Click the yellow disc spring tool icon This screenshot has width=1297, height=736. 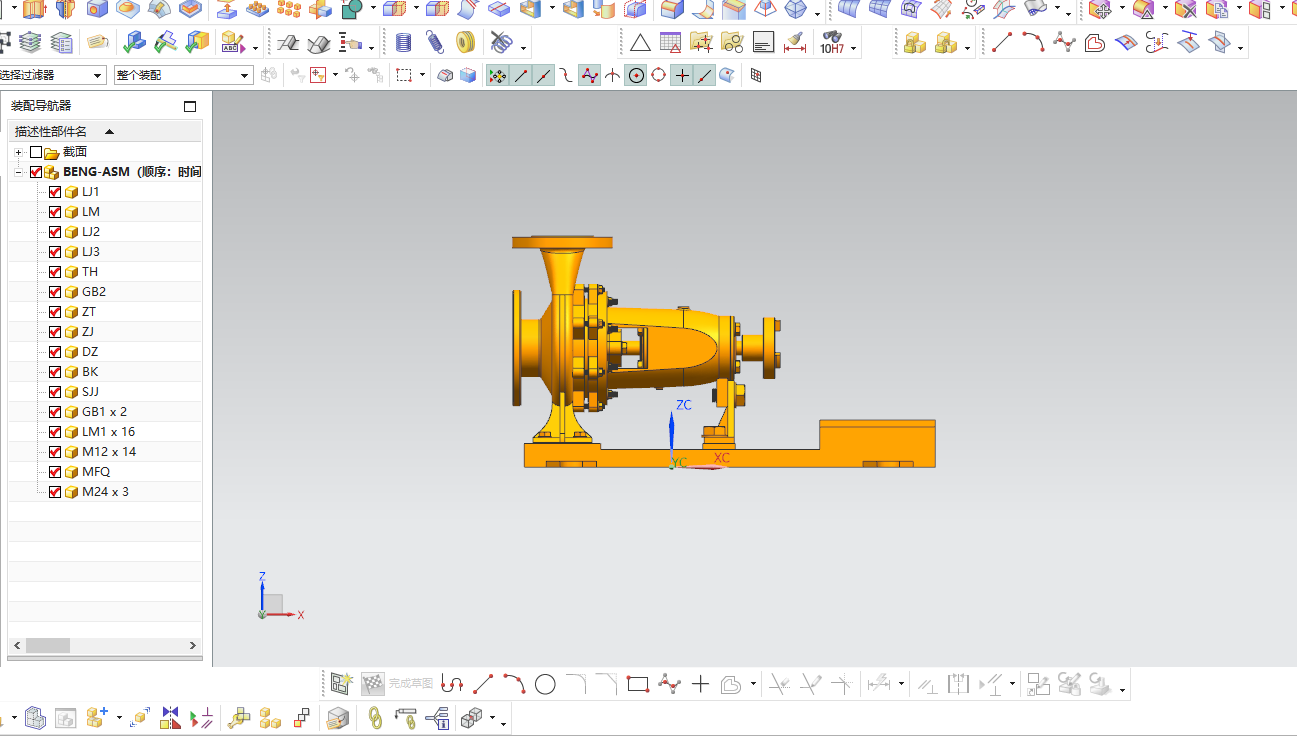[465, 43]
